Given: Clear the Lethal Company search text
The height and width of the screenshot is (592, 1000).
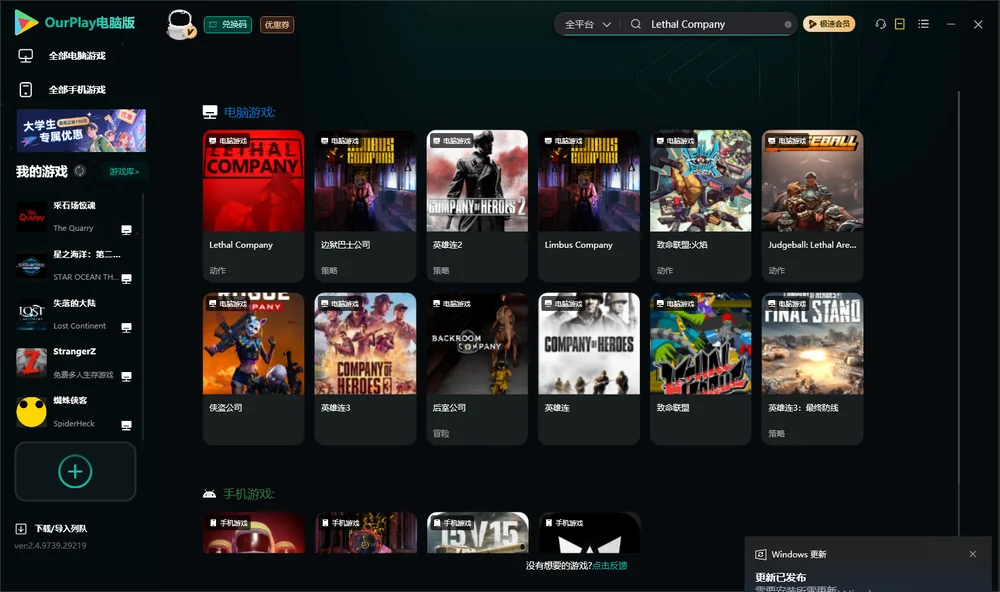Looking at the screenshot, I should pyautogui.click(x=788, y=24).
